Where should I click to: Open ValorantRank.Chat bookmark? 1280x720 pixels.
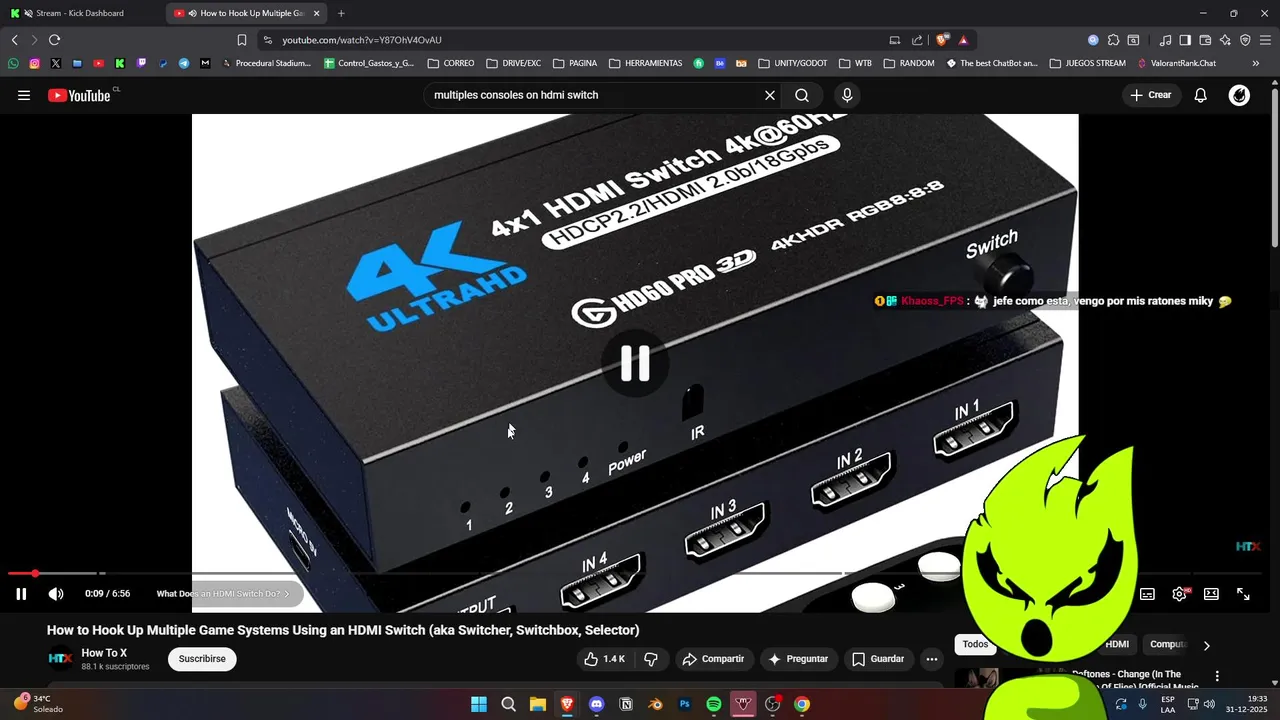pos(1177,63)
